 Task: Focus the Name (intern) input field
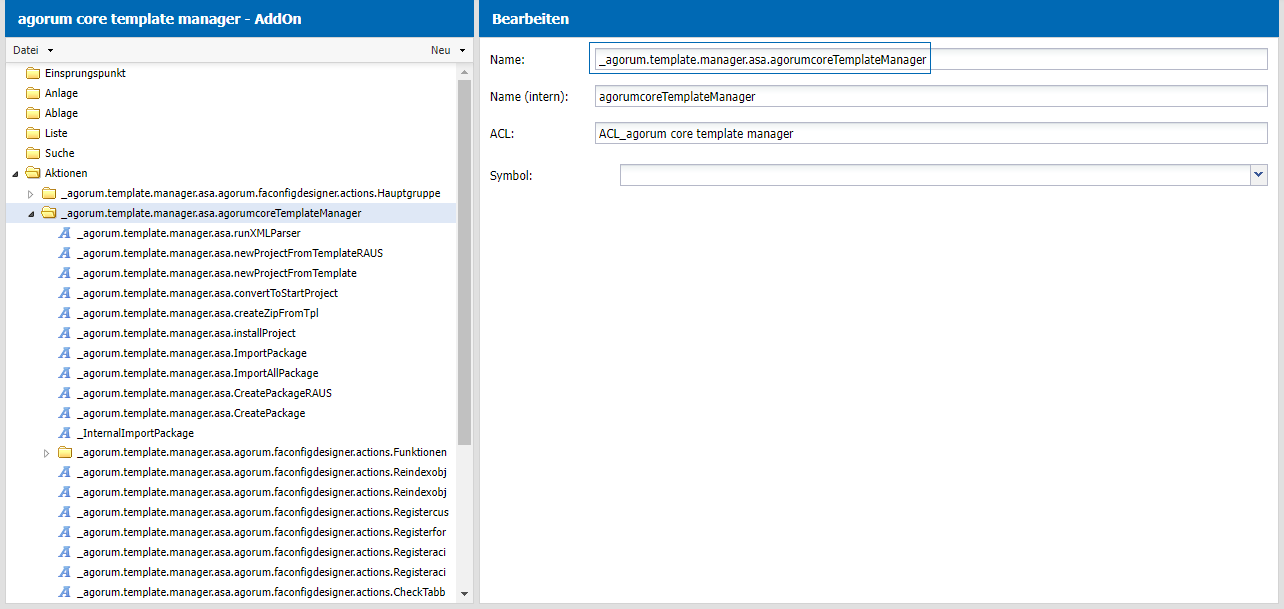pyautogui.click(x=931, y=97)
